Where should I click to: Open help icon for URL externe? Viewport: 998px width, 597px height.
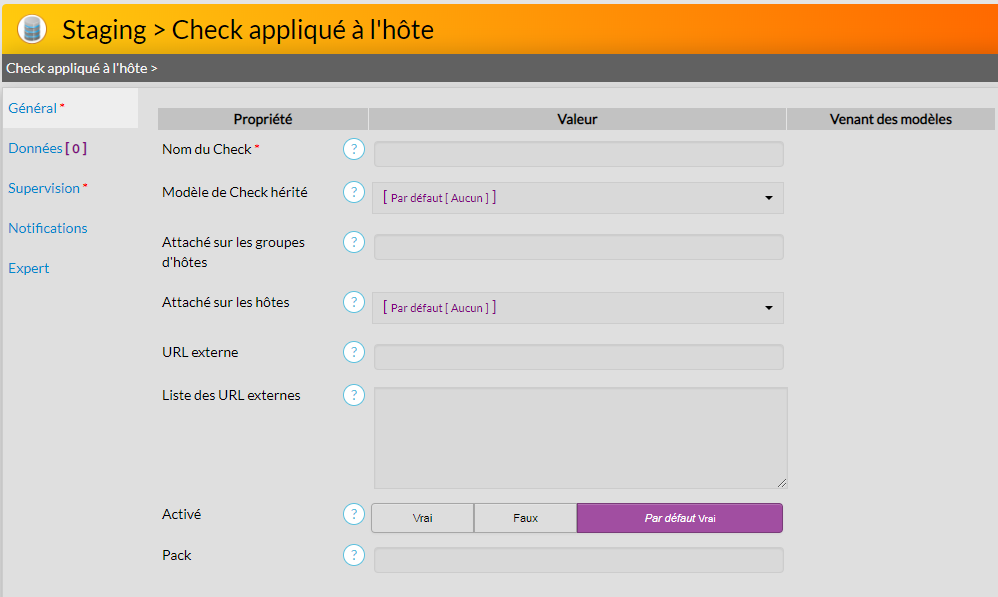[x=354, y=352]
